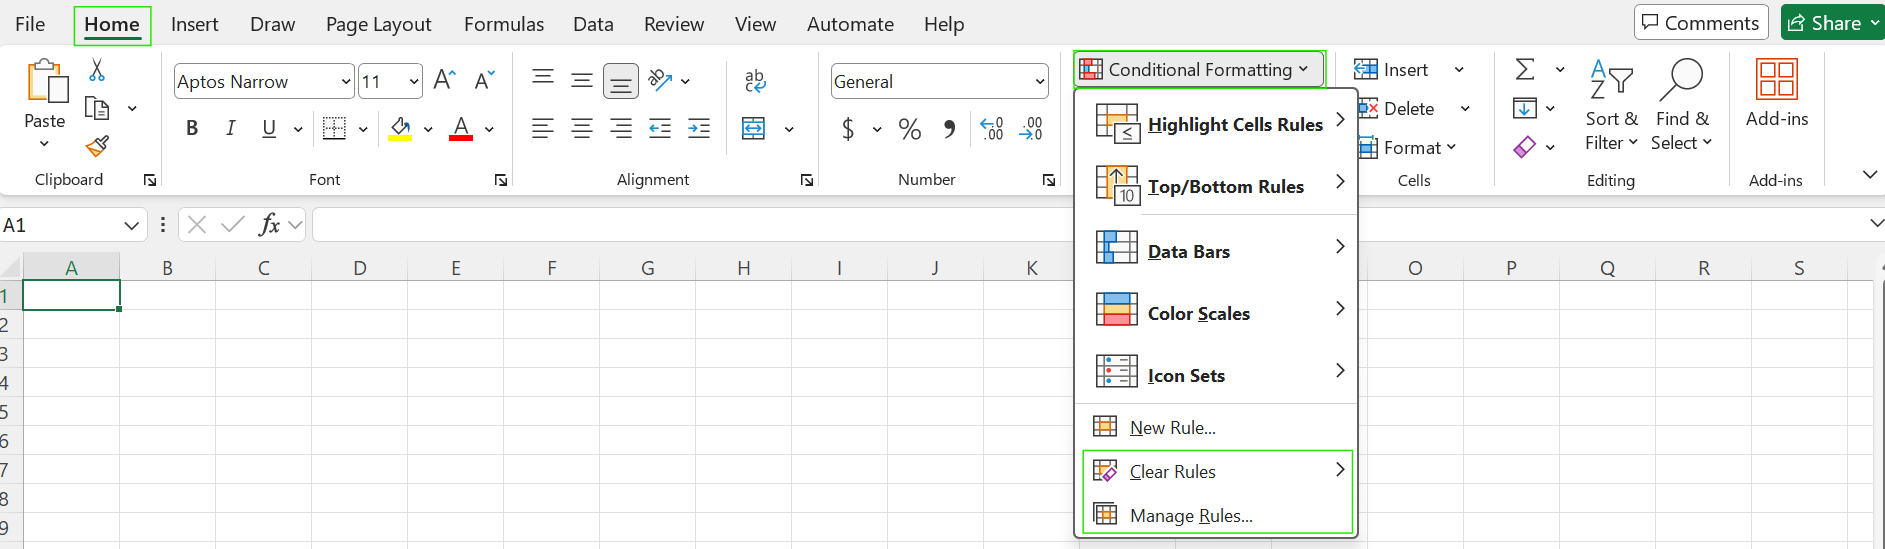Open Clear Rules submenu
The image size is (1885, 549).
[1216, 471]
